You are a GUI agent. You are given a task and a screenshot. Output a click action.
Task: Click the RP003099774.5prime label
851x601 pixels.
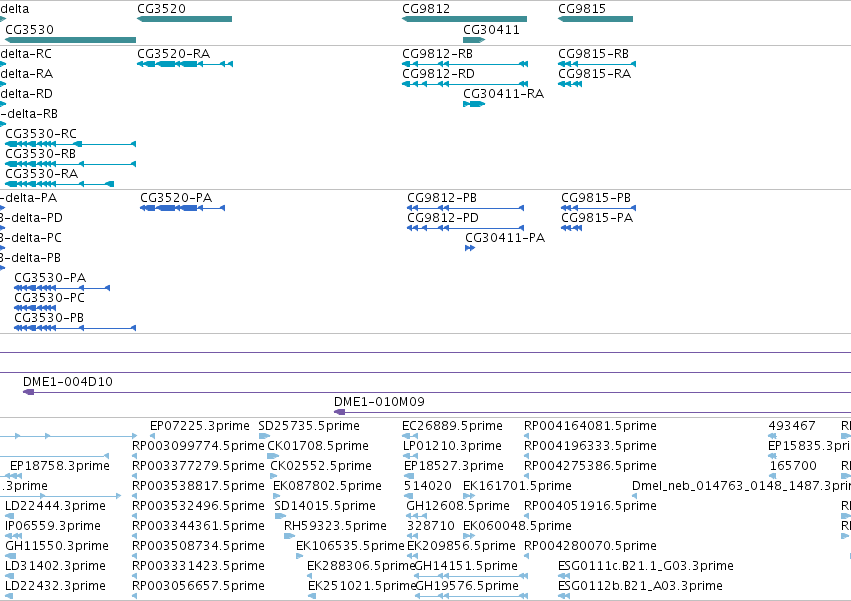(x=198, y=446)
